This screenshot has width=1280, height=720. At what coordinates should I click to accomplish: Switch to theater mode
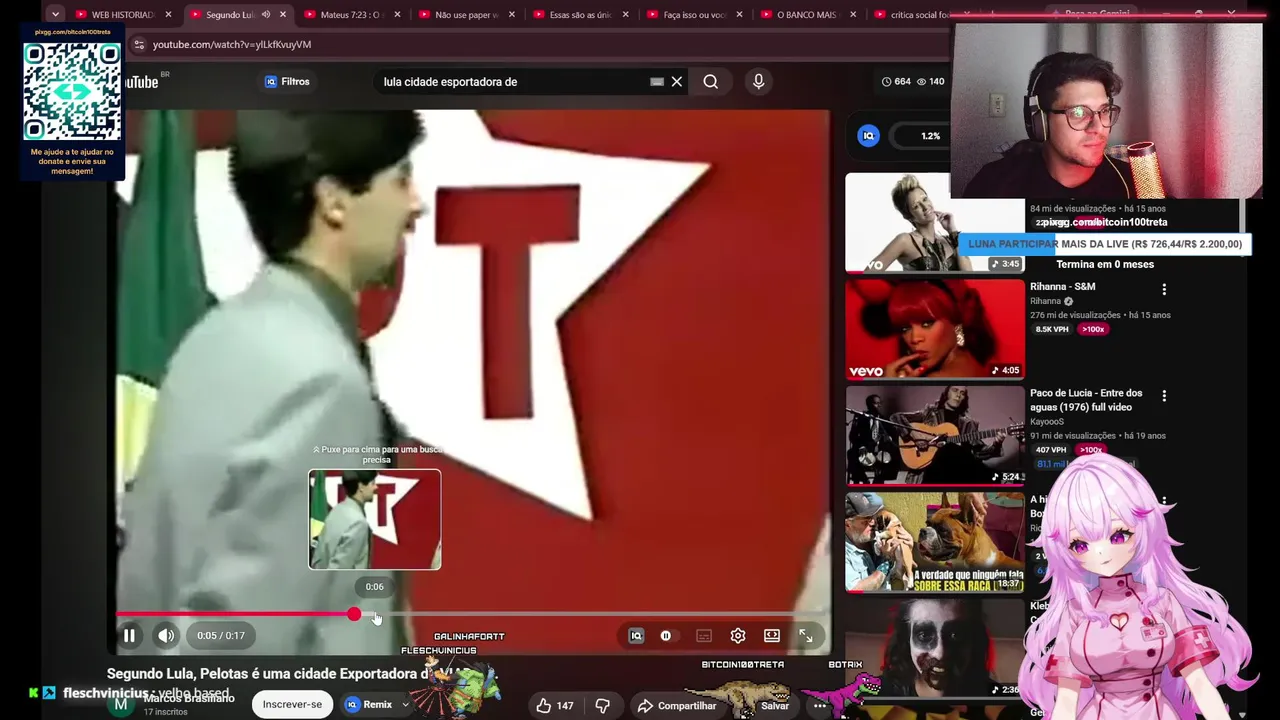[x=772, y=636]
